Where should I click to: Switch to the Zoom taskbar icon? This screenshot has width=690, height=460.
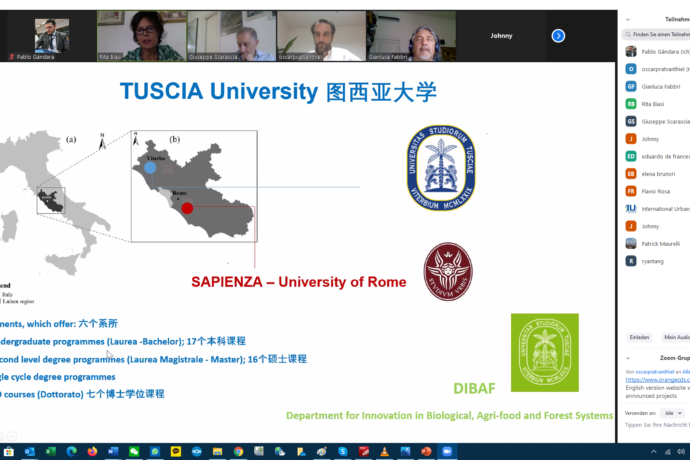tap(447, 452)
